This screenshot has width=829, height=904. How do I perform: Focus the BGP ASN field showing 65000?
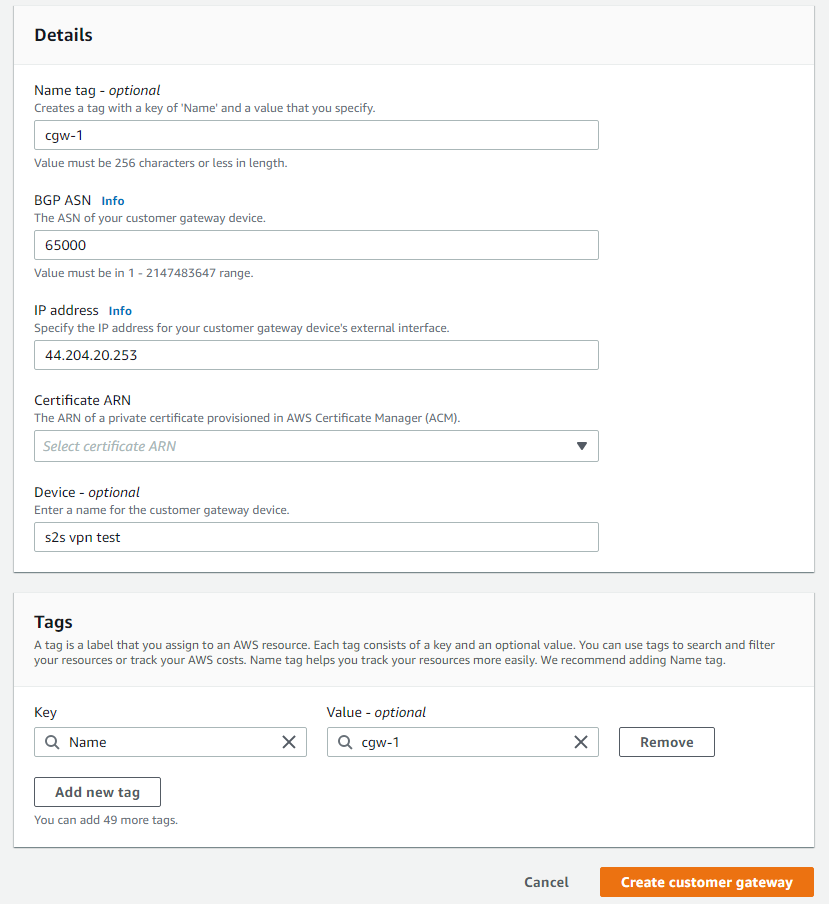click(316, 245)
